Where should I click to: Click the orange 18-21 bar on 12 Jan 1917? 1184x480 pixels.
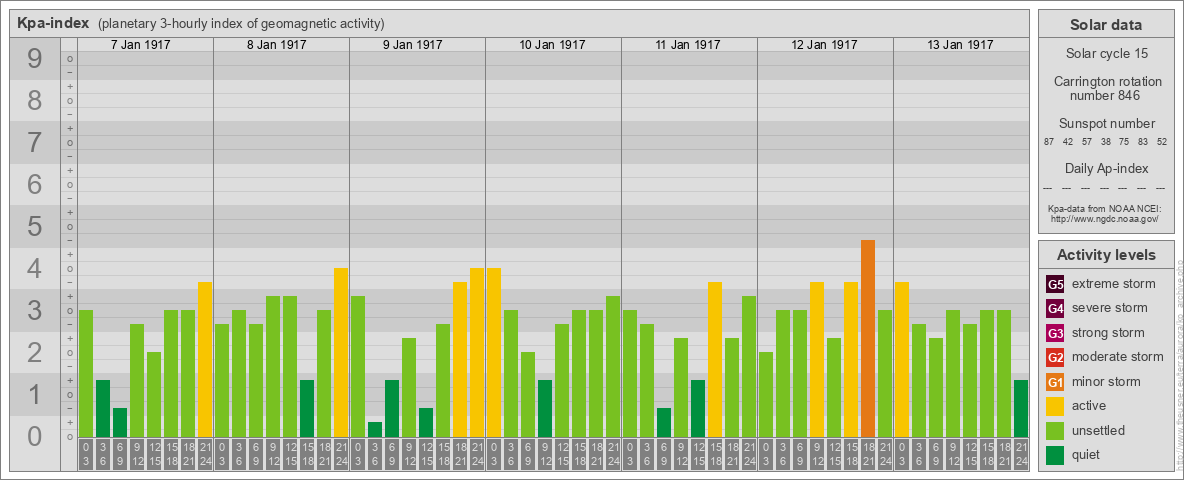868,339
